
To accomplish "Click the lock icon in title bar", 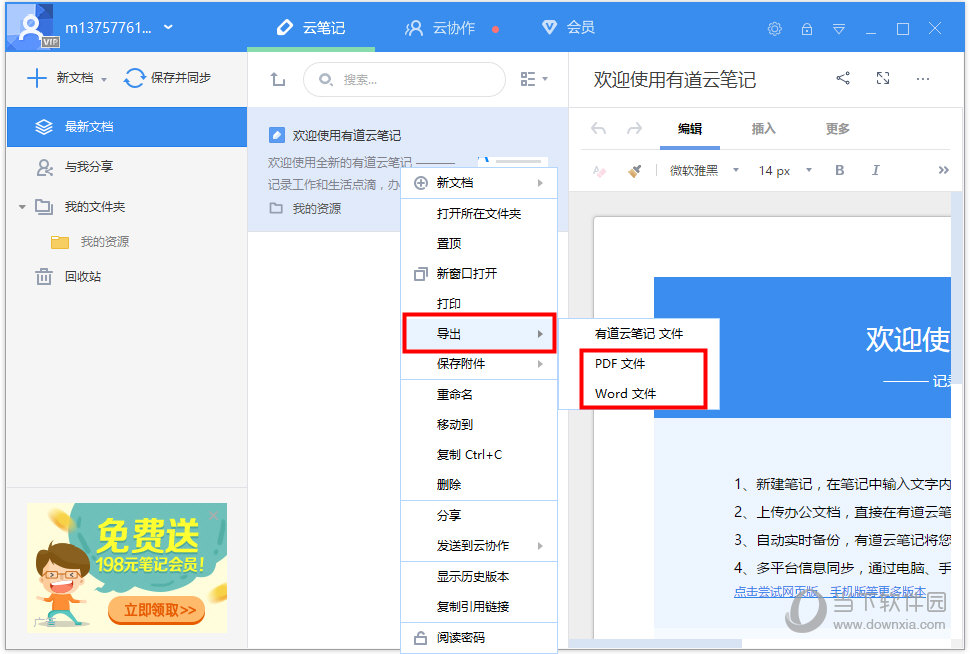I will pos(807,28).
